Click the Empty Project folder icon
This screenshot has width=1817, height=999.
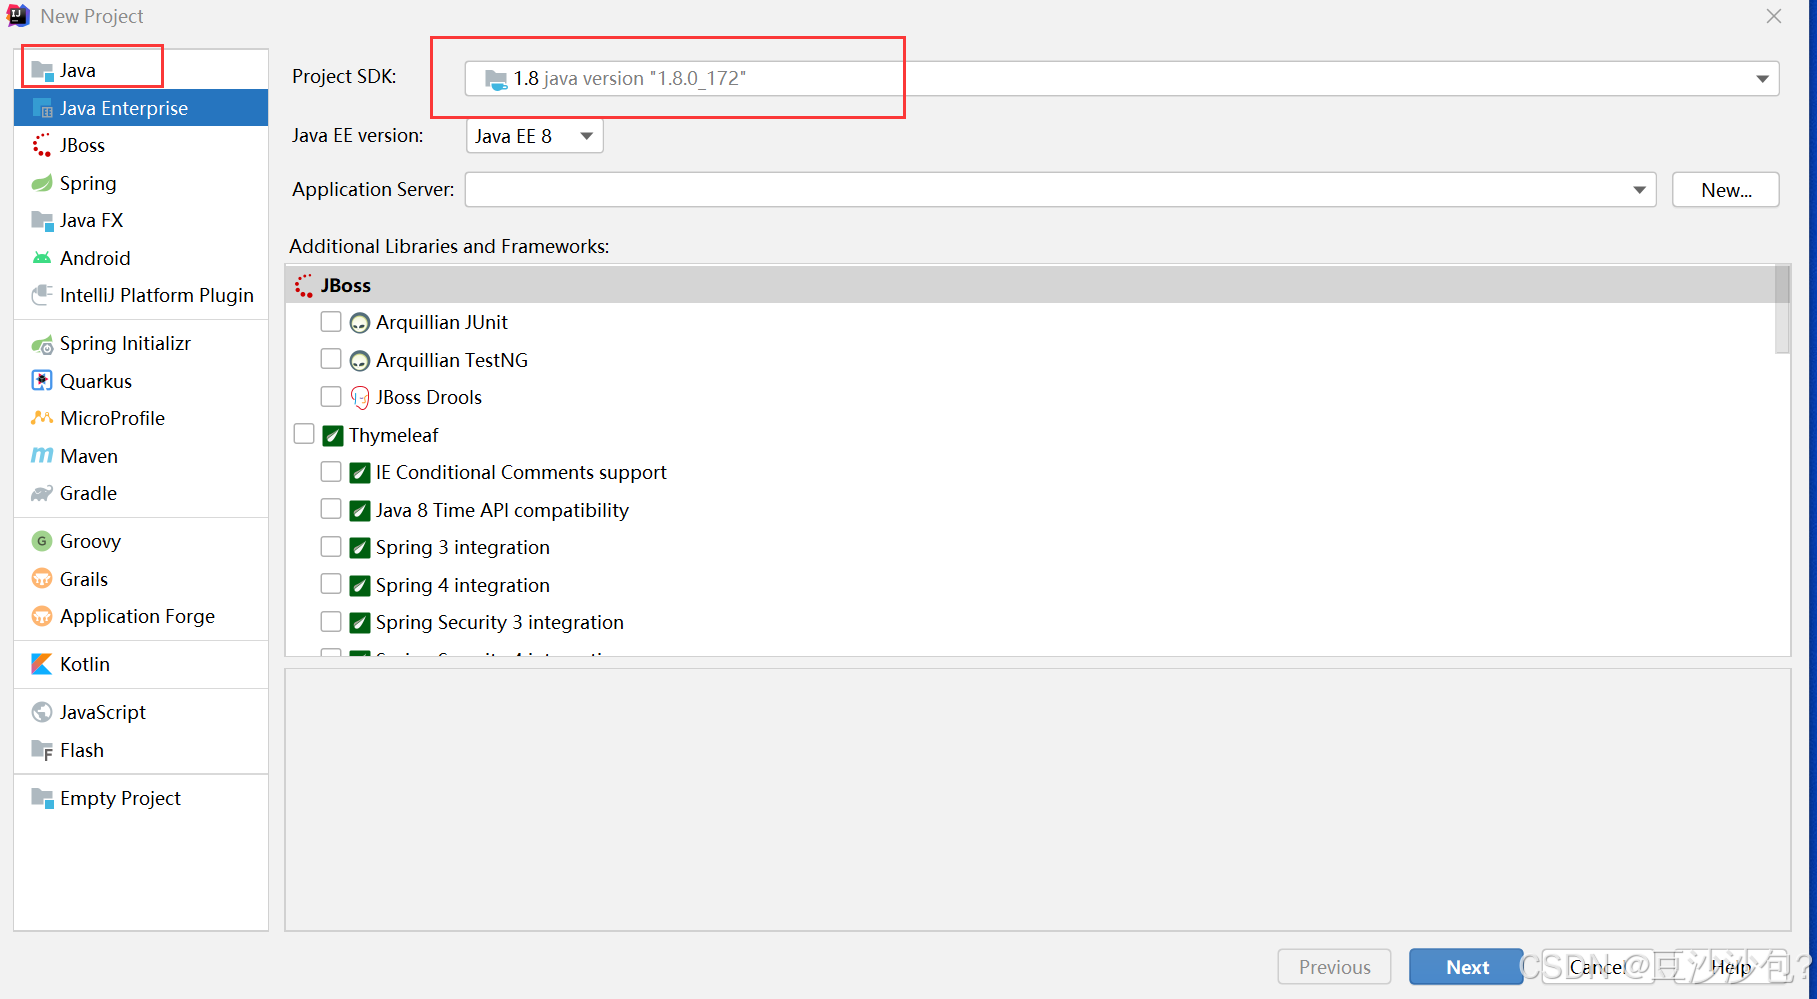click(42, 798)
